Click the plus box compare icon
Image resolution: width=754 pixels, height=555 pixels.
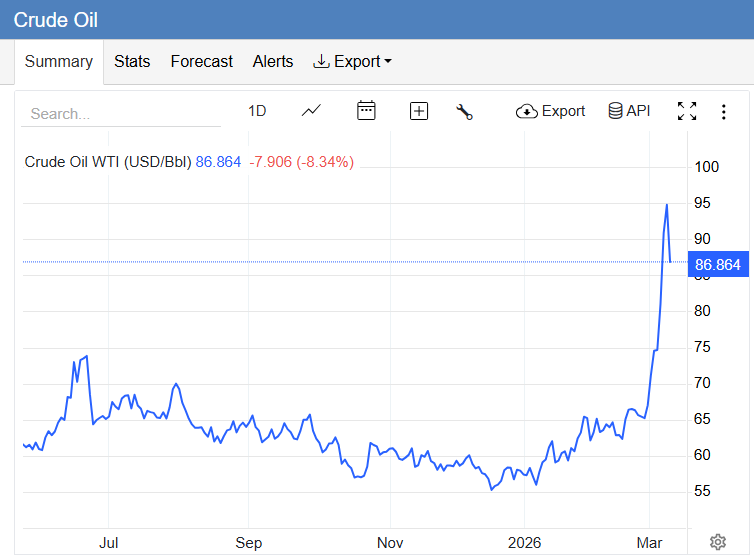coord(419,111)
